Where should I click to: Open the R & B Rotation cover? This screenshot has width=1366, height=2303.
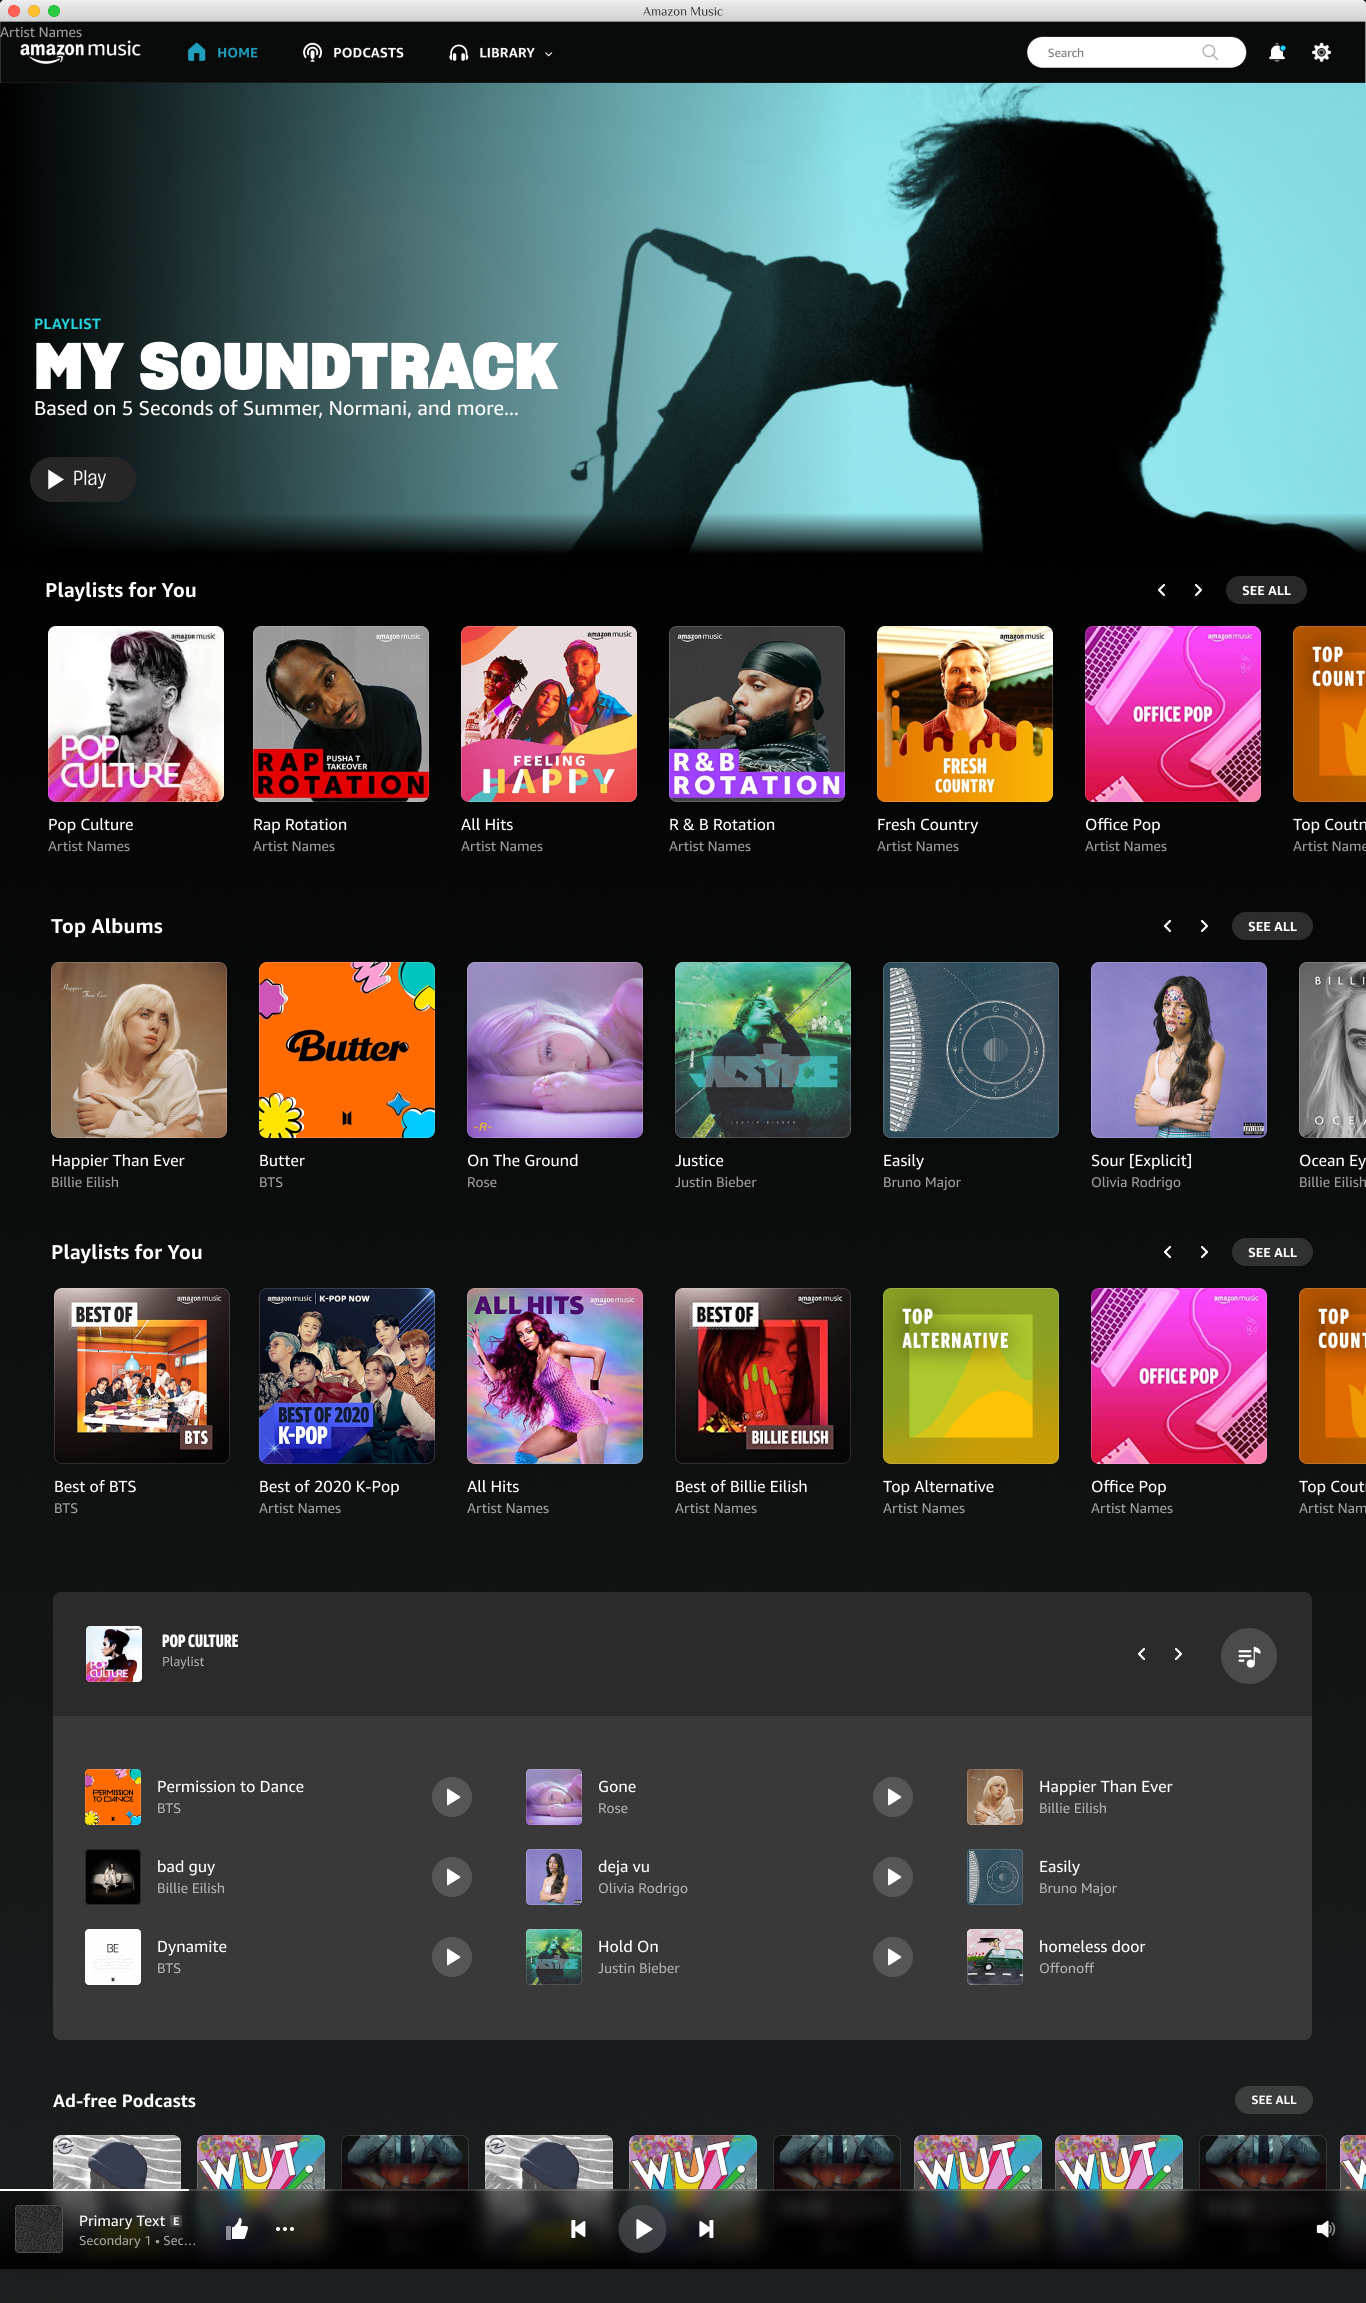pos(757,714)
